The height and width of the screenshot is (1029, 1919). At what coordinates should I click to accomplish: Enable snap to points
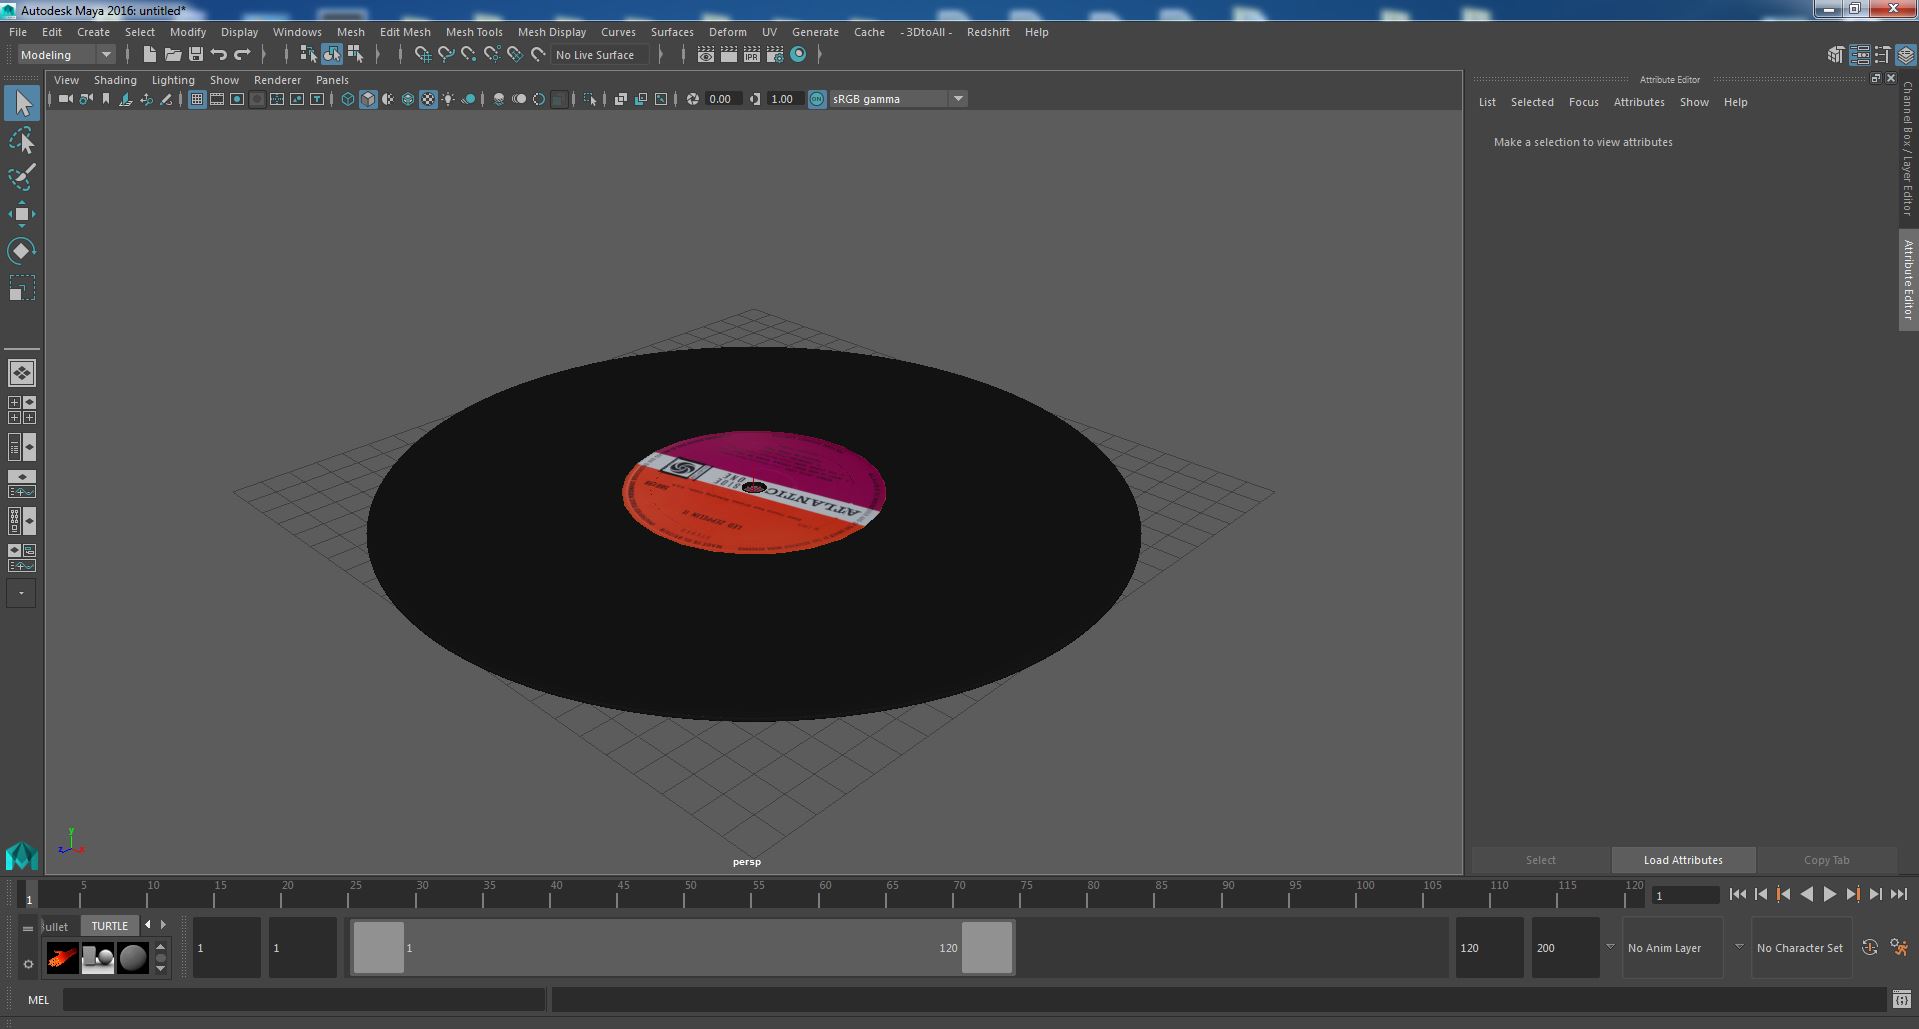click(x=469, y=55)
